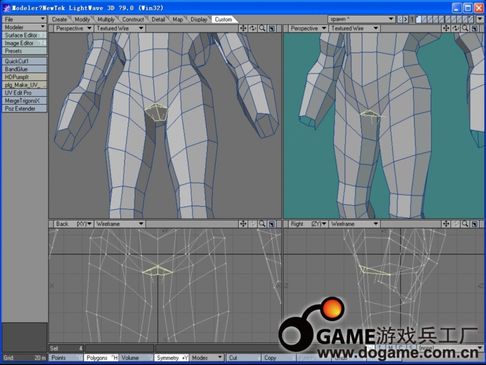Screen dimensions: 486x365
Task: Switch to the Create tab
Action: [59, 19]
